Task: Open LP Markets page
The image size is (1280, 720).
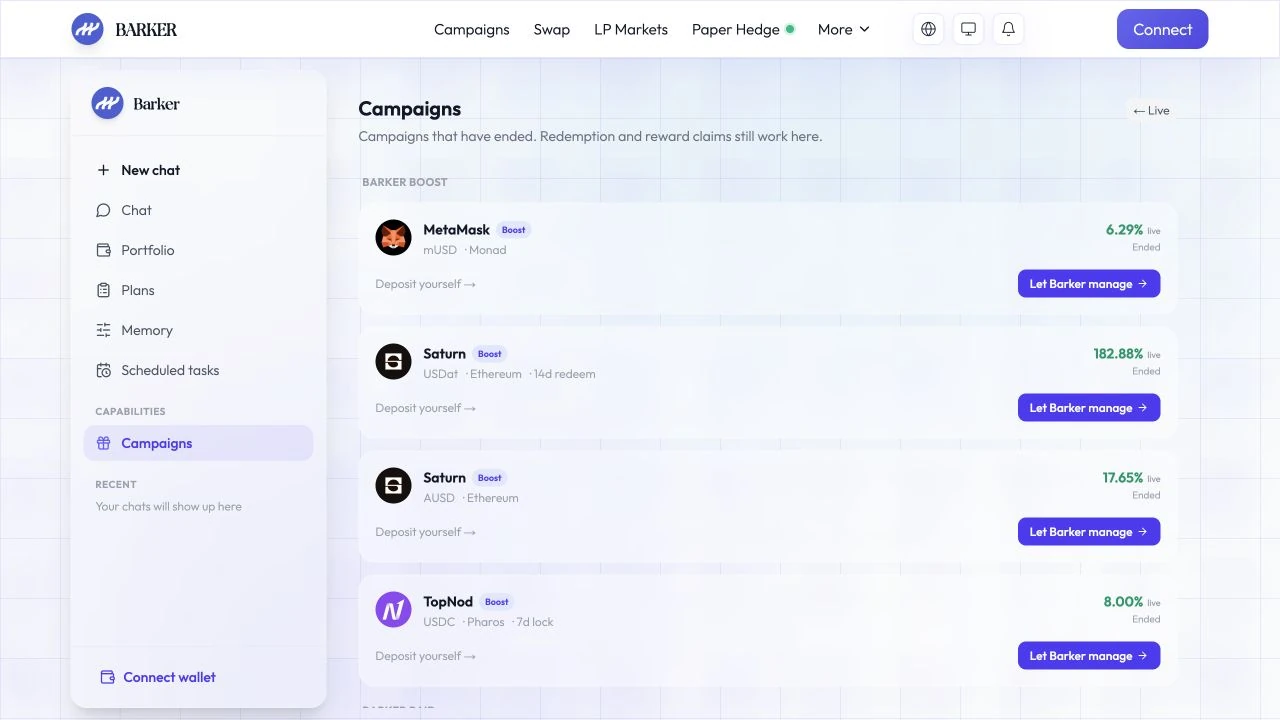Action: pos(631,29)
